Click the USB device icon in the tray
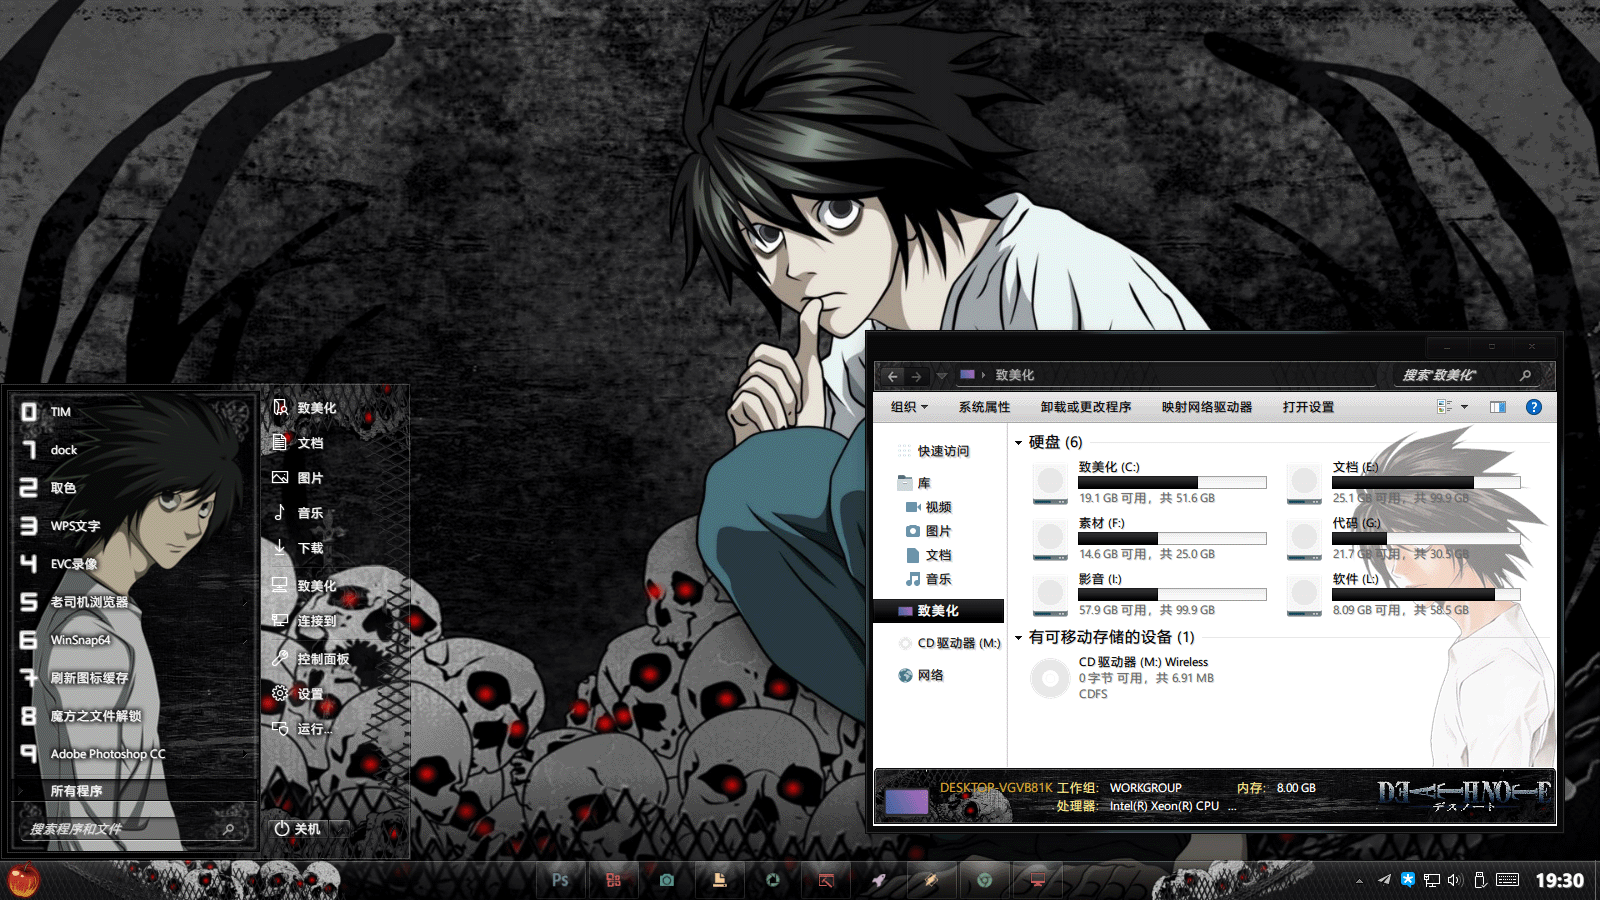Screen dimensions: 1600x900 point(1480,880)
